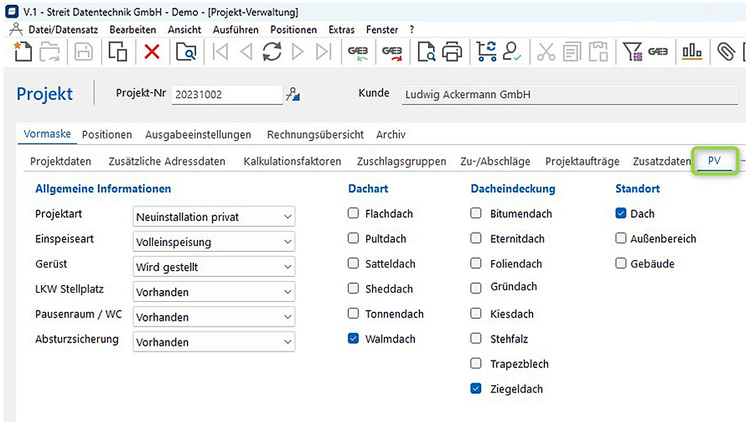Switch to the Kalkulationsfaktoren tab

[x=292, y=161]
